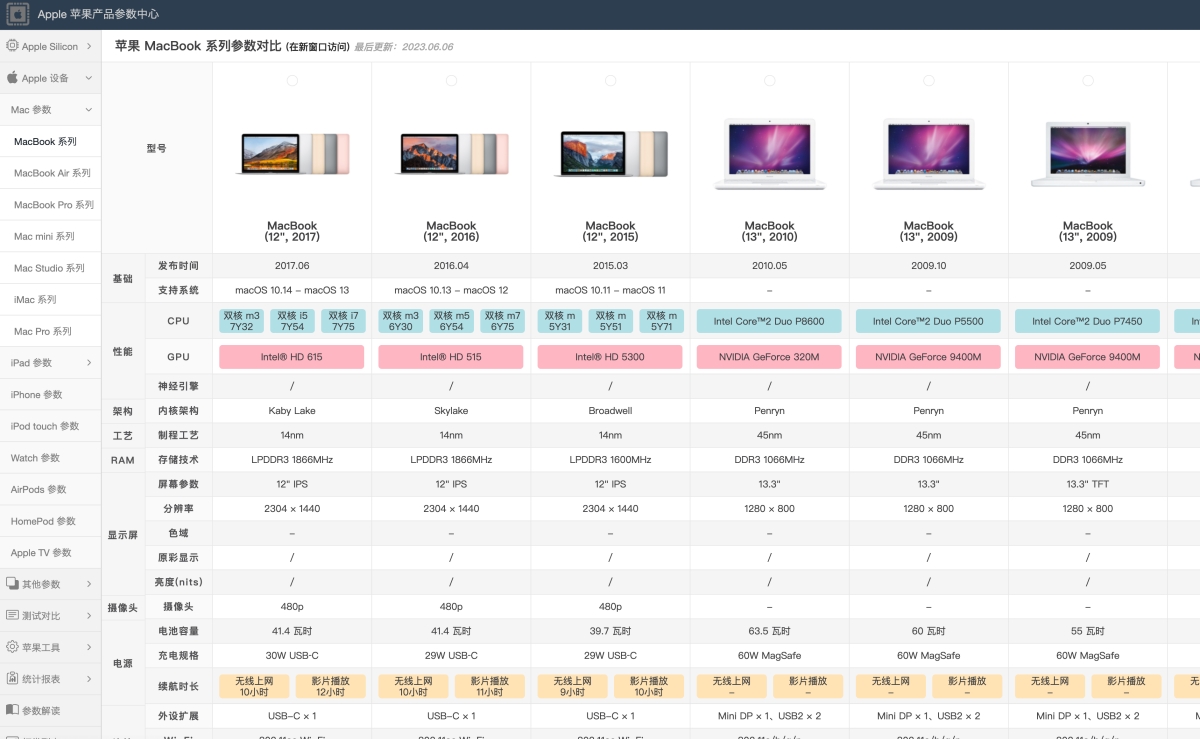Open AirPods 参数 in sidebar
This screenshot has height=739, width=1200.
coord(50,490)
